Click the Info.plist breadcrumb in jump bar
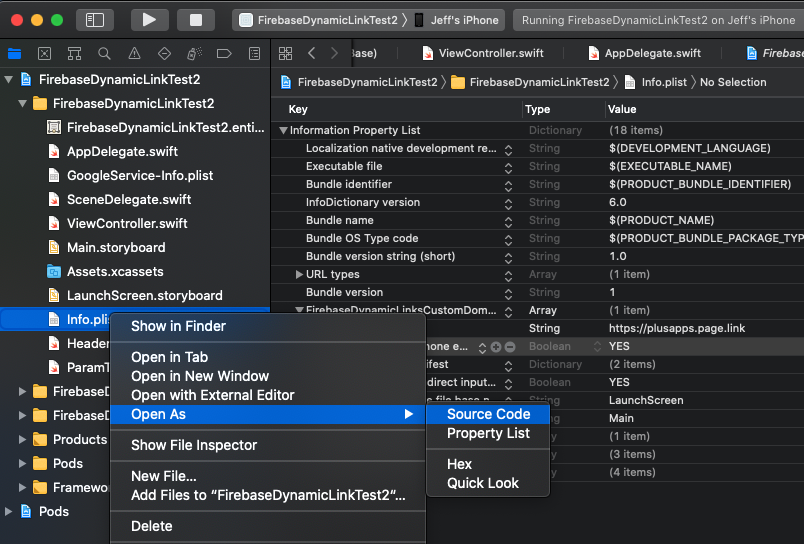804x544 pixels. 656,82
